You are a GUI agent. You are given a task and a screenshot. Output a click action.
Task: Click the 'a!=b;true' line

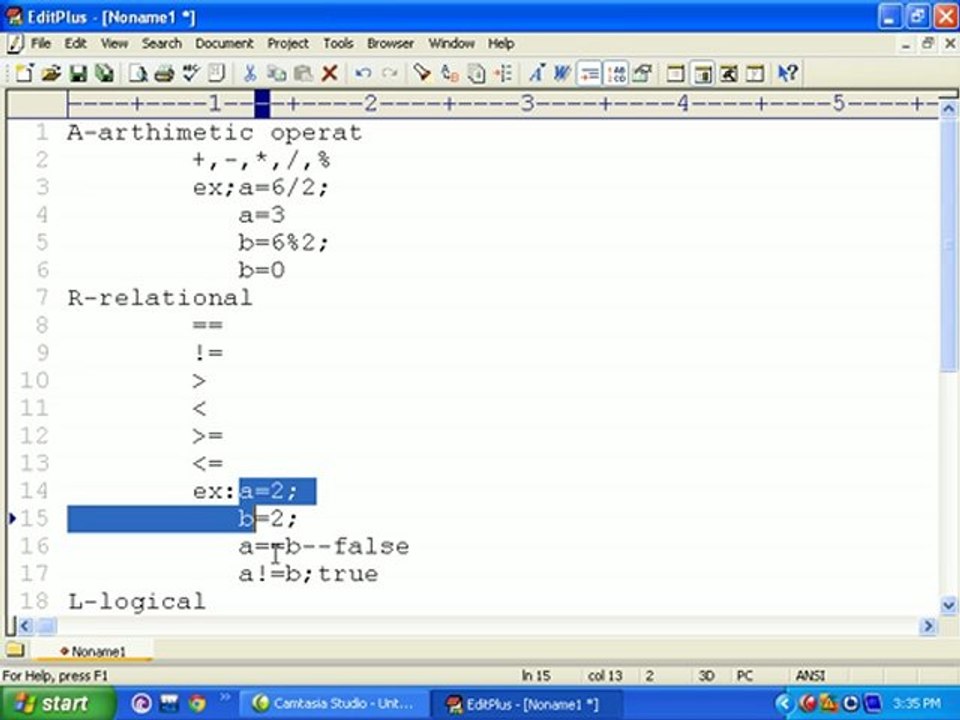click(309, 574)
